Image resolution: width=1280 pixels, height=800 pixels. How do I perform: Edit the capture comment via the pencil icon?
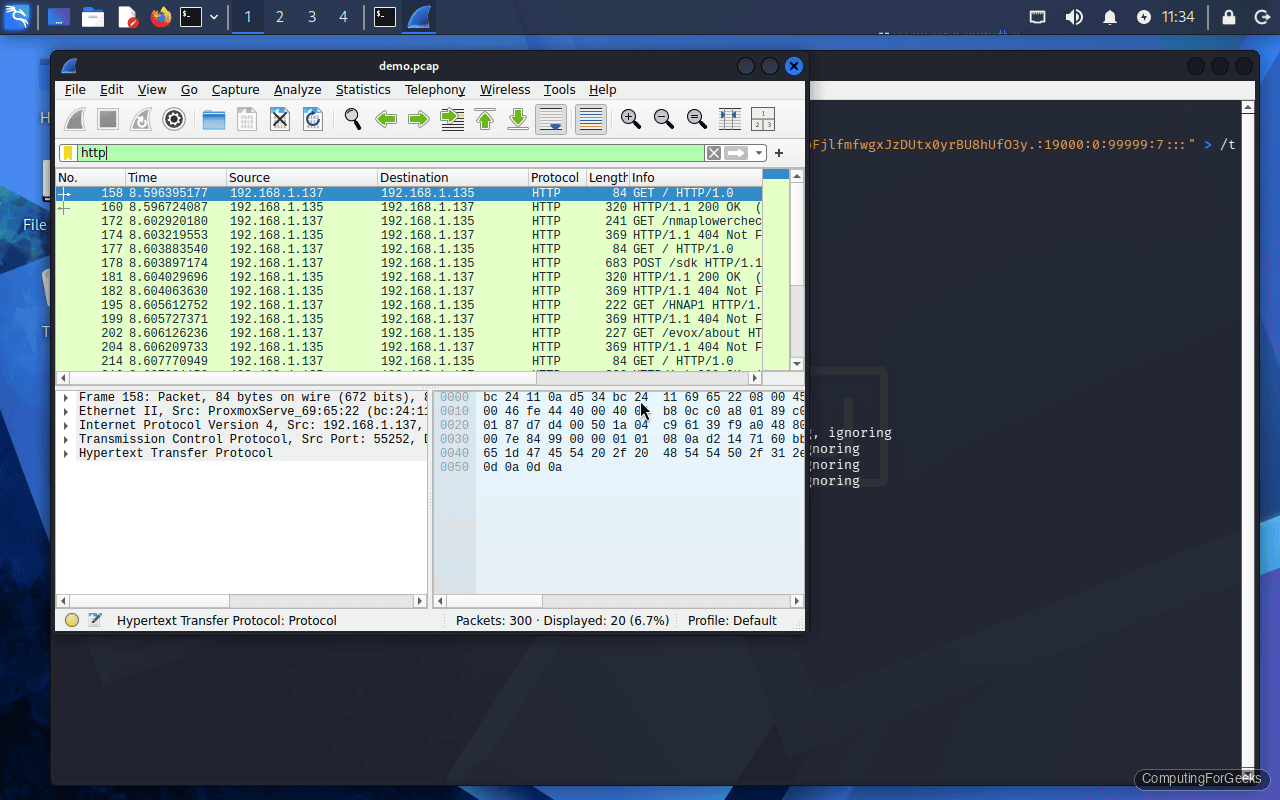95,620
